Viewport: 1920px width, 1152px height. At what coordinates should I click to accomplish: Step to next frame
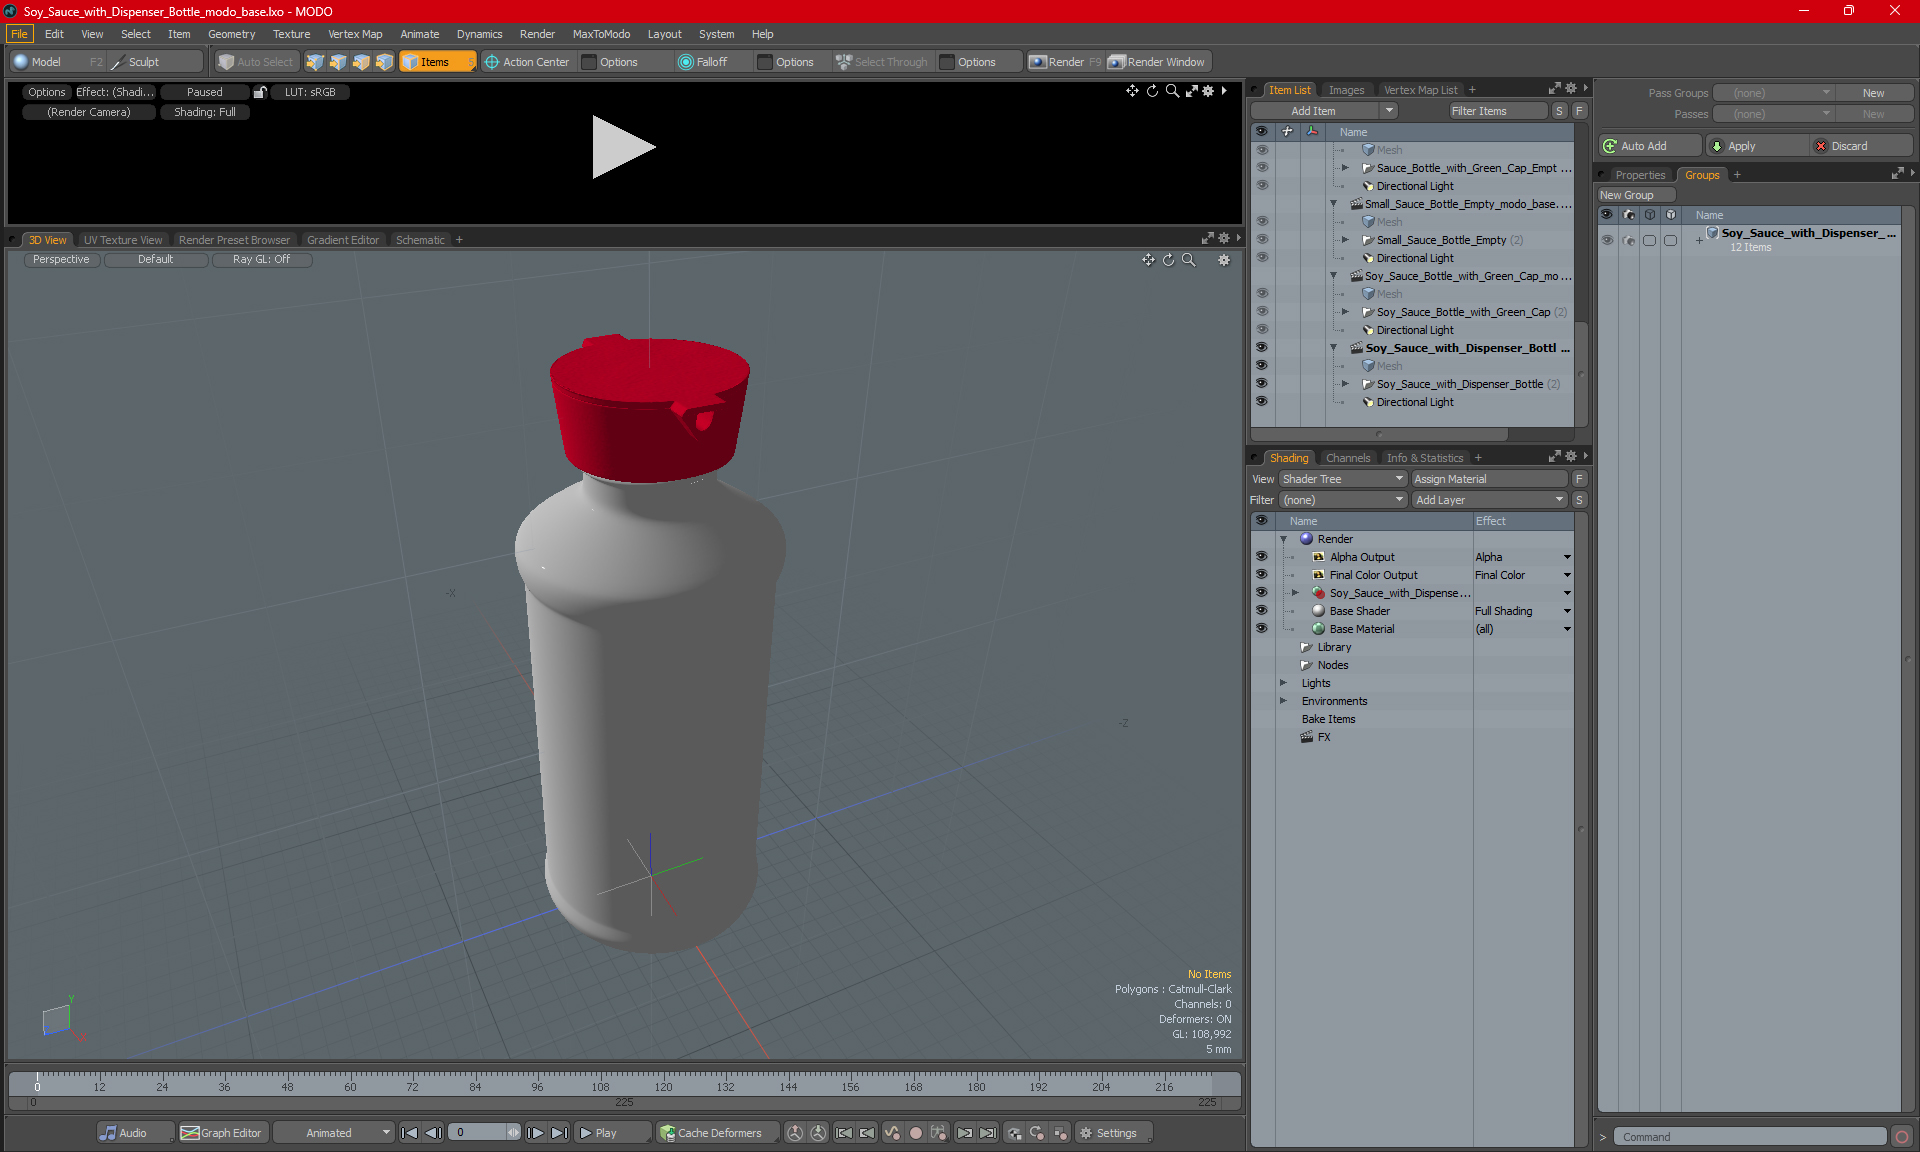point(535,1133)
